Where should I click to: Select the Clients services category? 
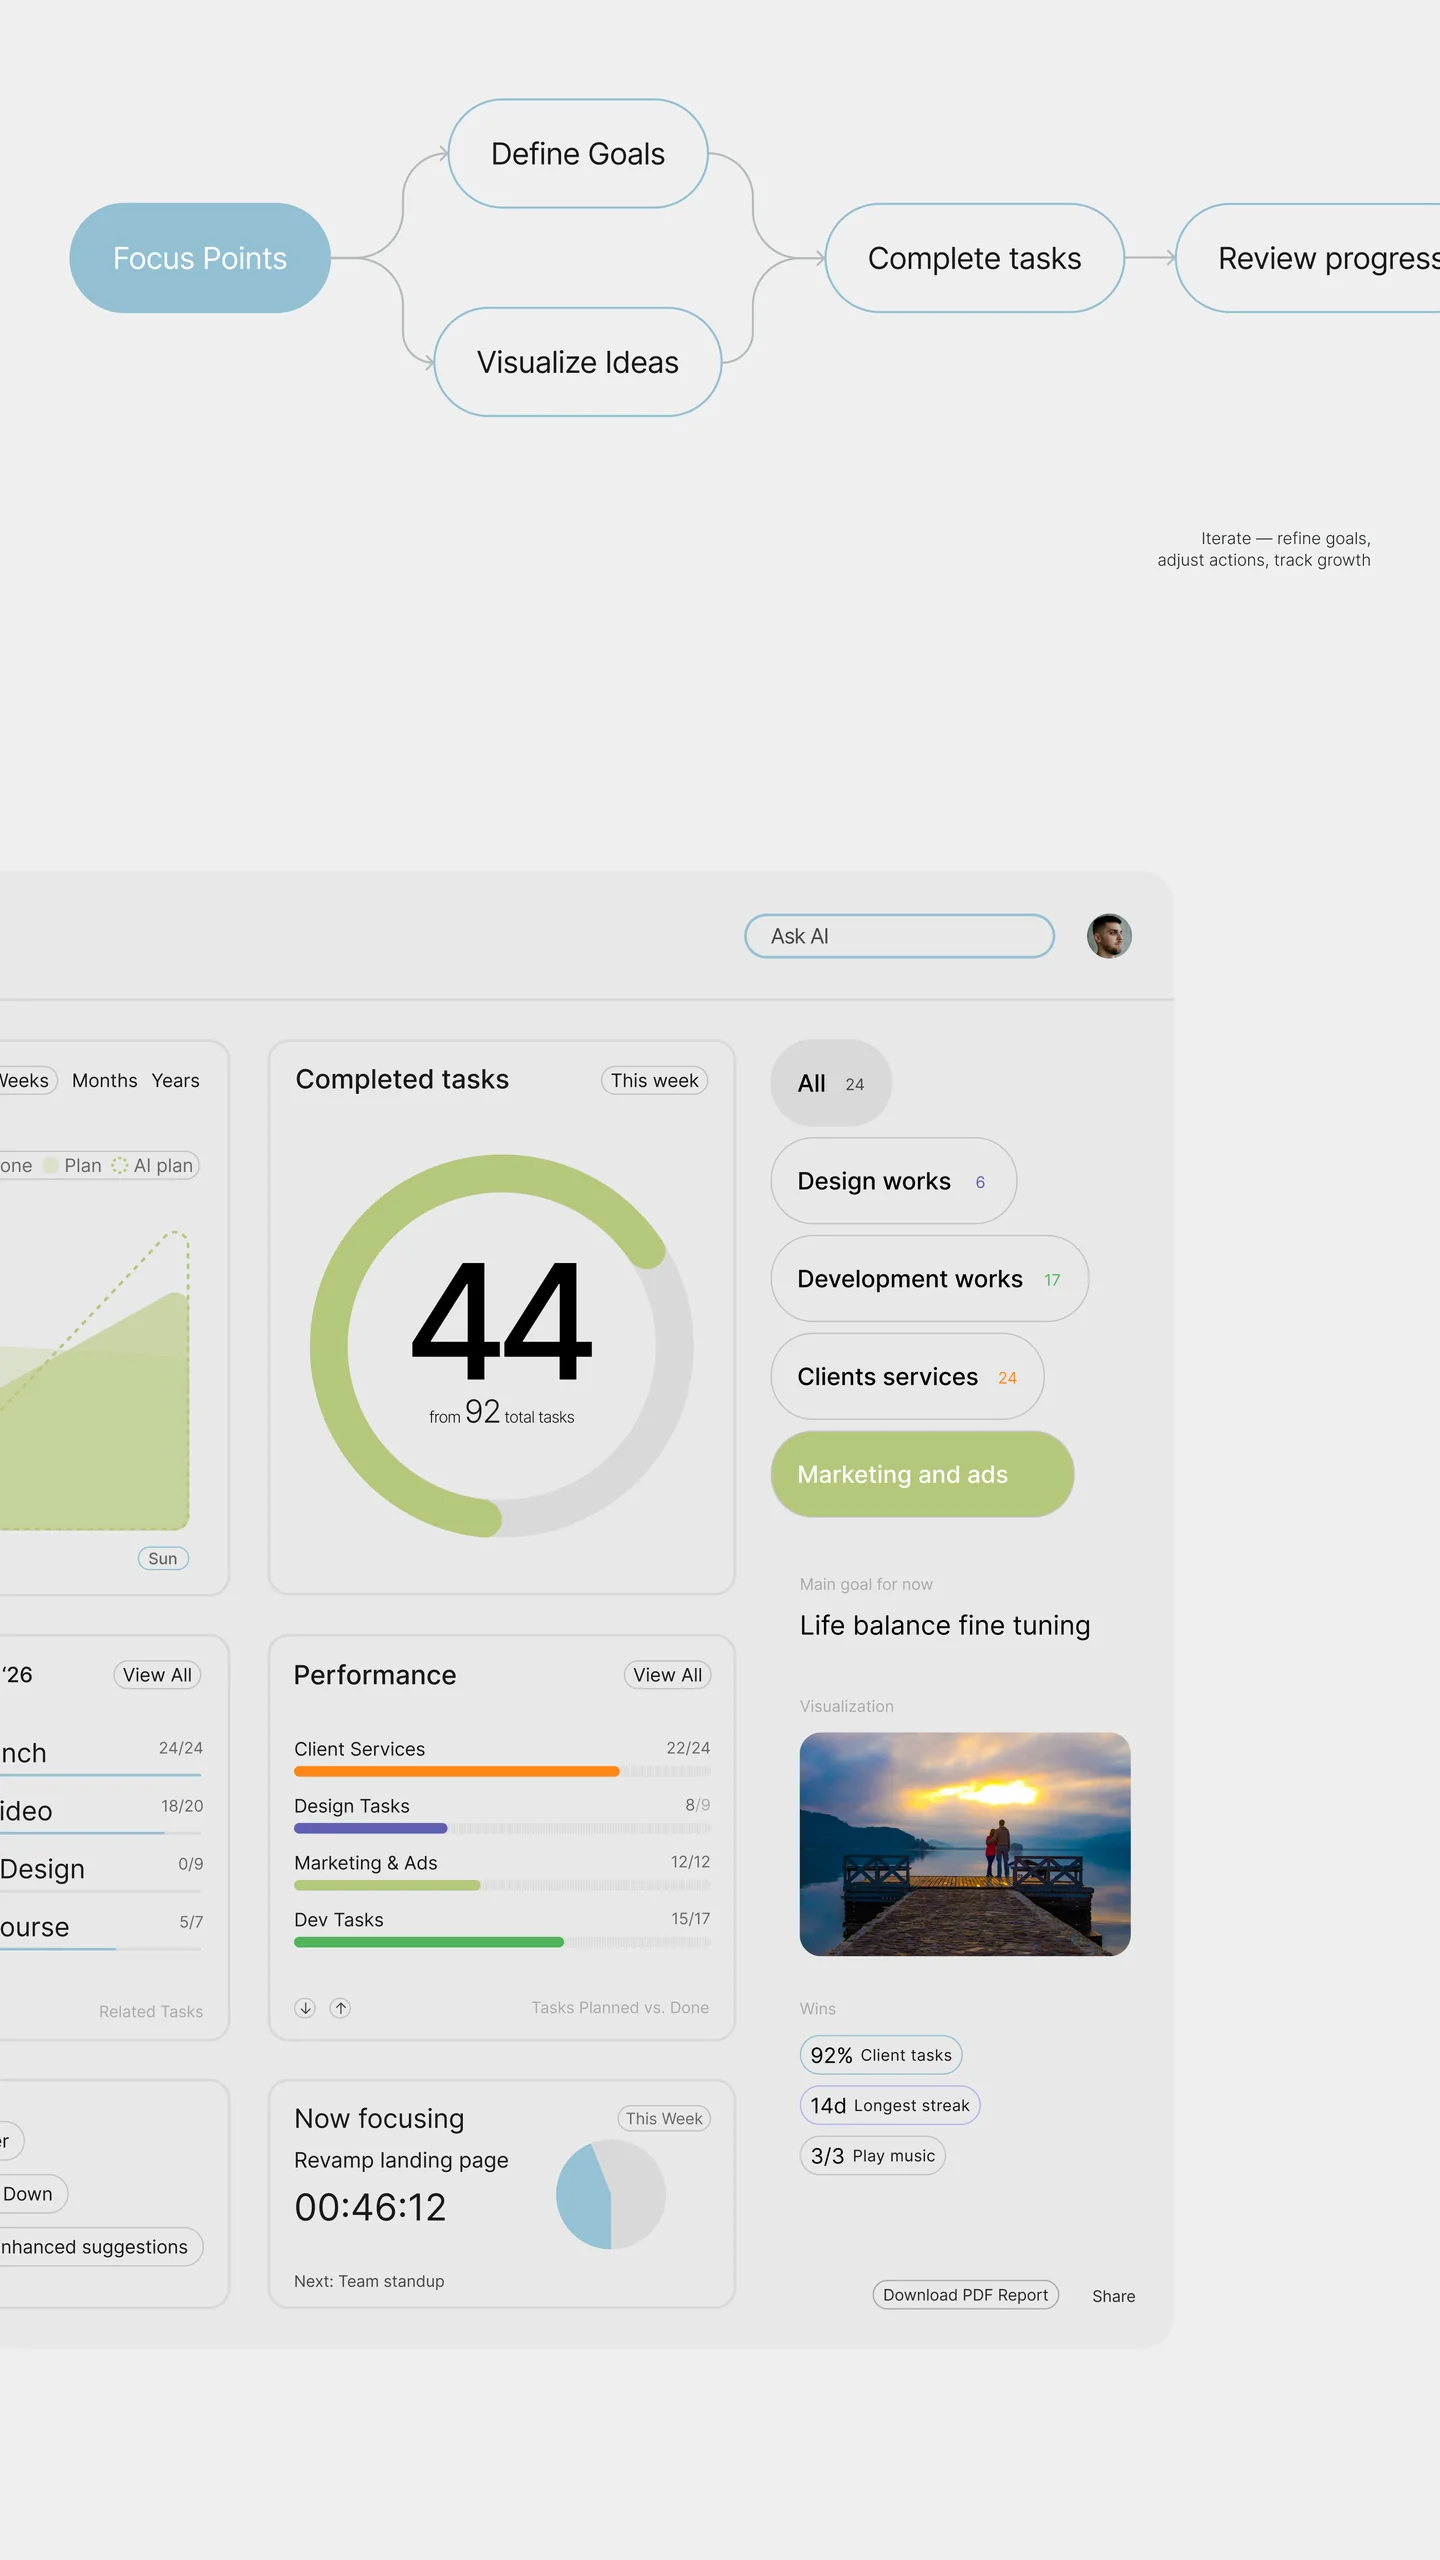click(x=908, y=1377)
